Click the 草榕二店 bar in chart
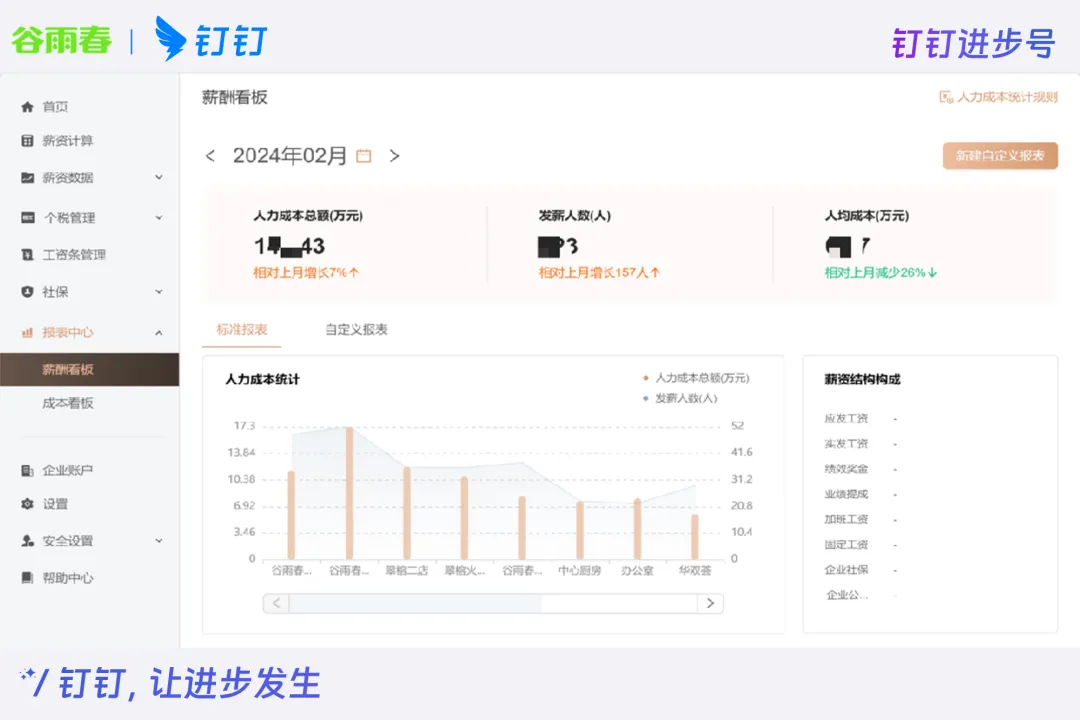This screenshot has height=720, width=1080. coord(407,513)
